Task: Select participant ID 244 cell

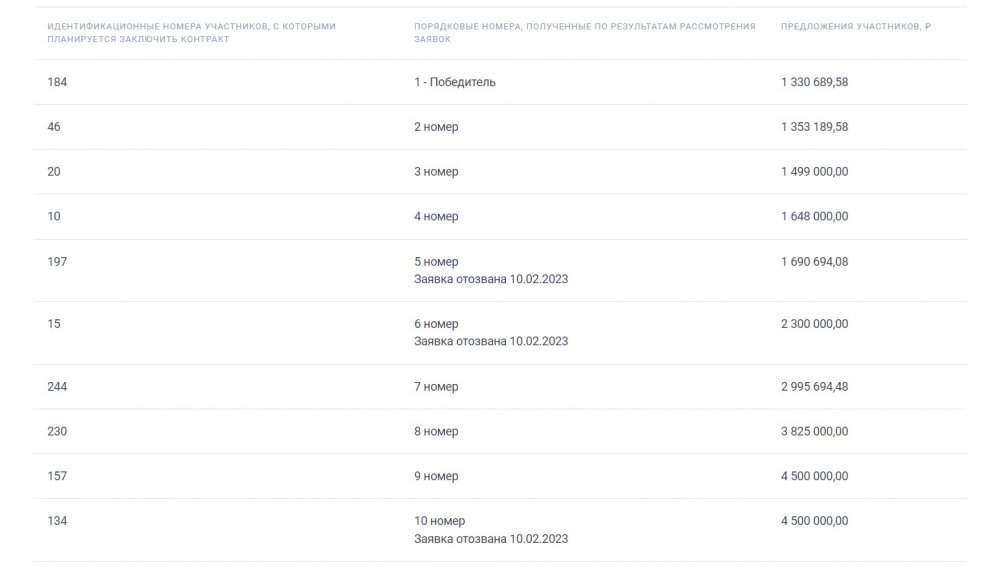Action: [x=57, y=386]
